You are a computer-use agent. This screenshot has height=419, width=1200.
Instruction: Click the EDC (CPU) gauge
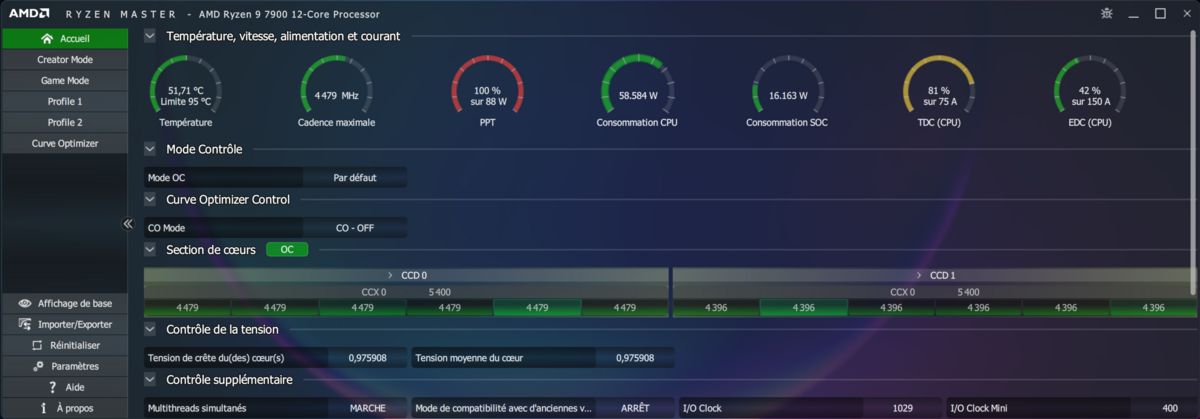point(1090,90)
